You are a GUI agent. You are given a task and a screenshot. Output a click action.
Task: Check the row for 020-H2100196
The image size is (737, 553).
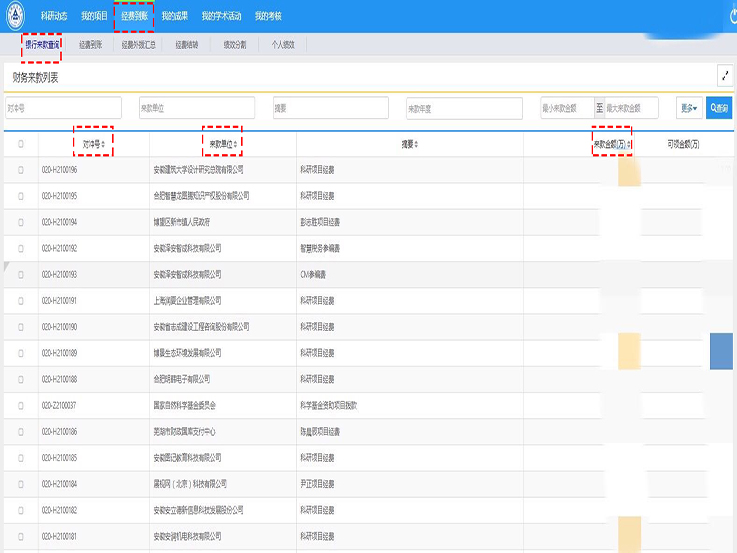pyautogui.click(x=21, y=170)
